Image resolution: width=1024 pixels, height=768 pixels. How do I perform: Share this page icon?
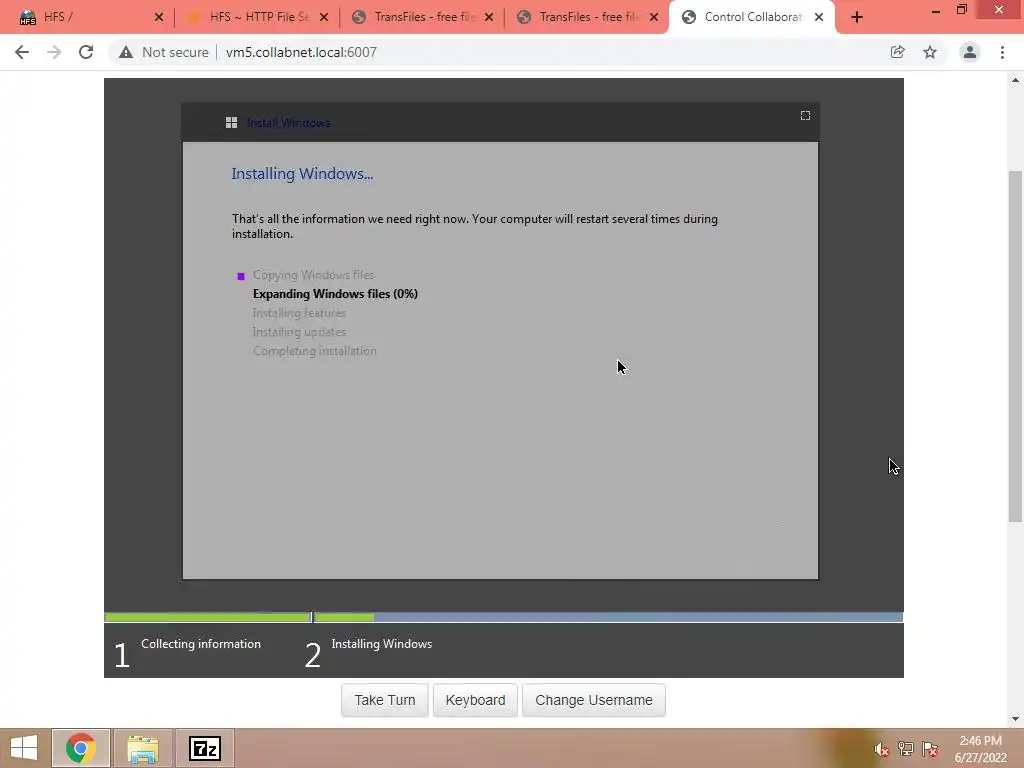(898, 52)
